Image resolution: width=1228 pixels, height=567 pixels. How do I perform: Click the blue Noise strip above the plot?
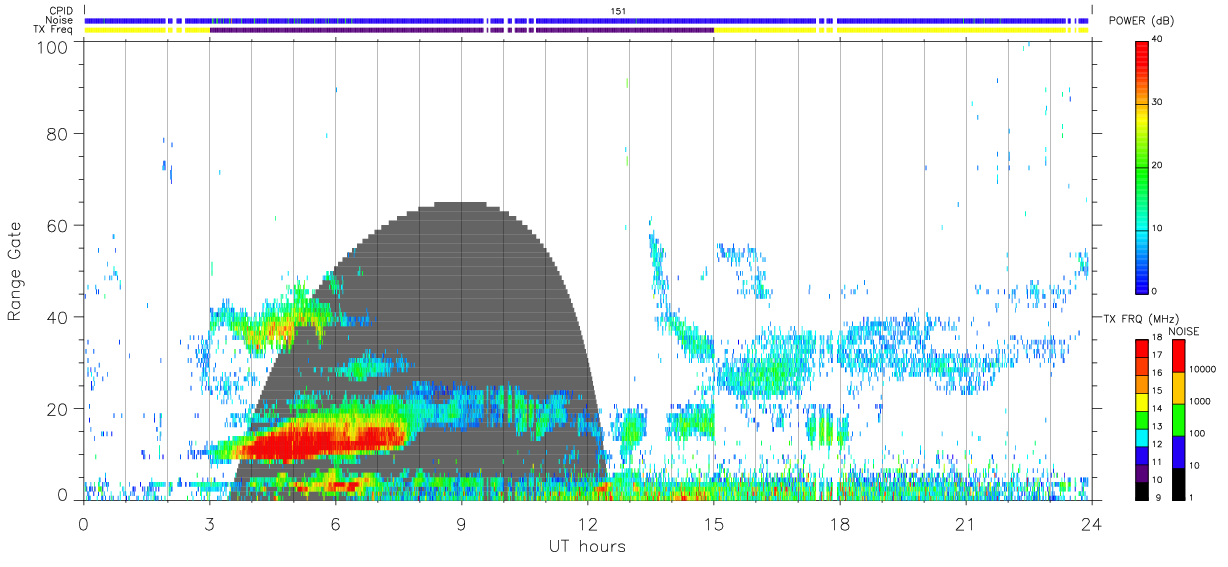[587, 20]
